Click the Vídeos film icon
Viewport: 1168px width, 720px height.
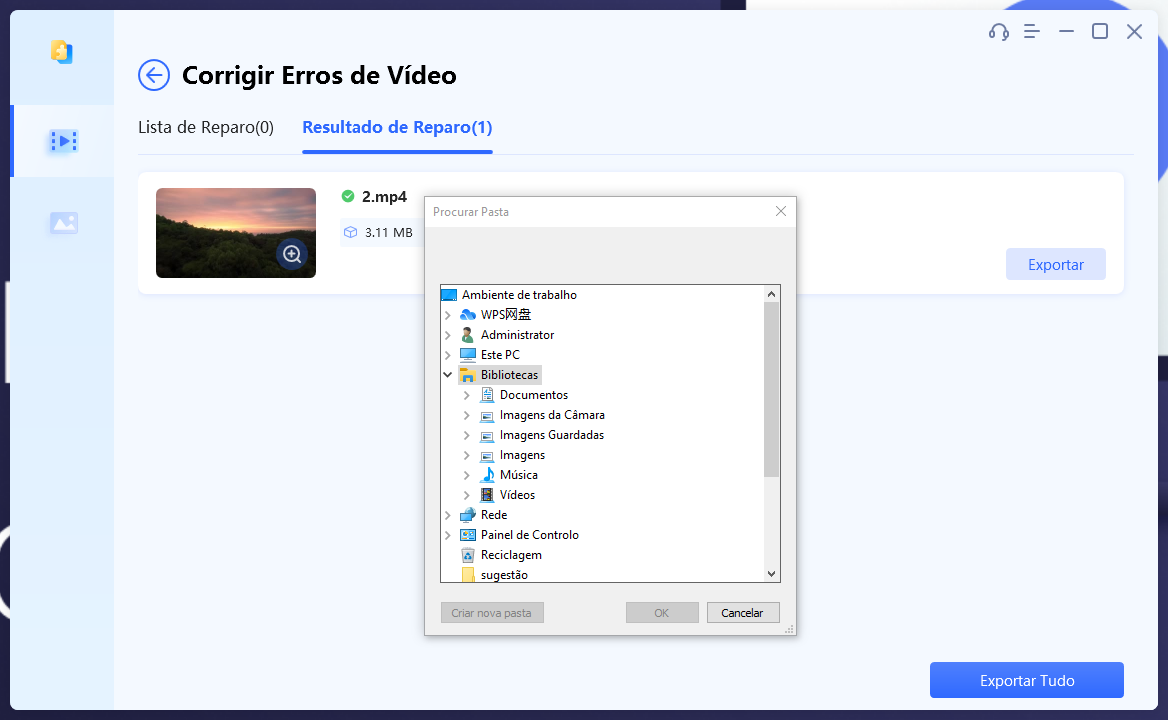tap(487, 494)
